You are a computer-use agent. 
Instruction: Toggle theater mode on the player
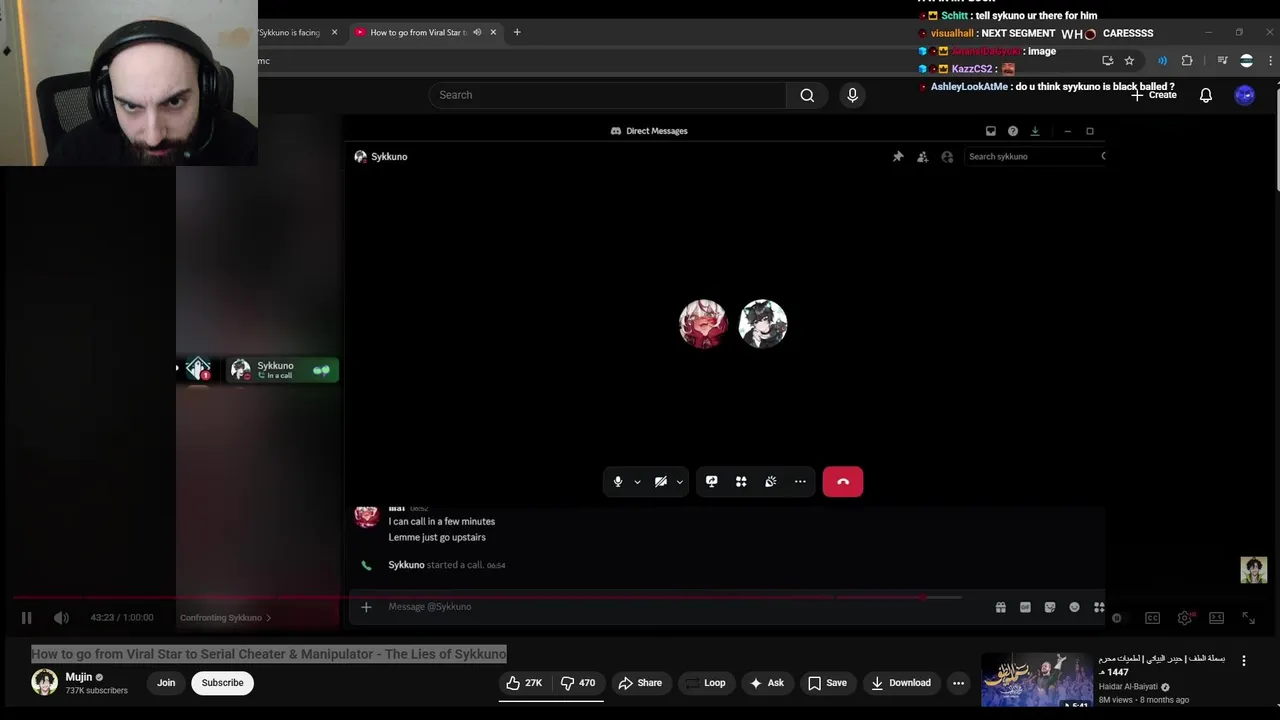click(x=1217, y=618)
